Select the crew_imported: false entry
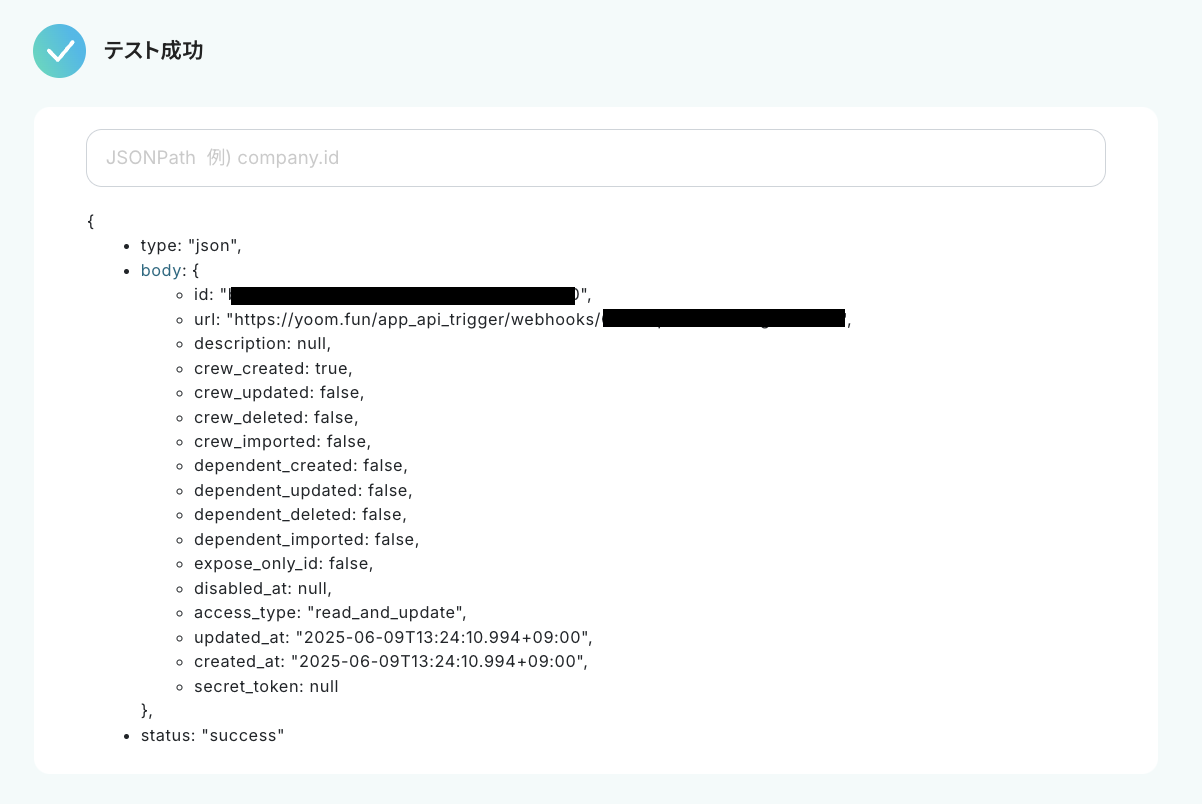 [x=282, y=441]
